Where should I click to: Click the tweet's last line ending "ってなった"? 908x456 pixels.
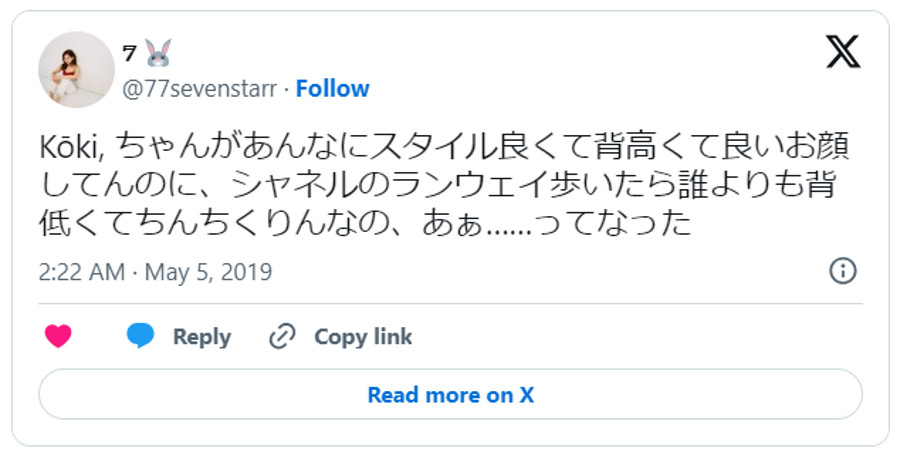(365, 223)
